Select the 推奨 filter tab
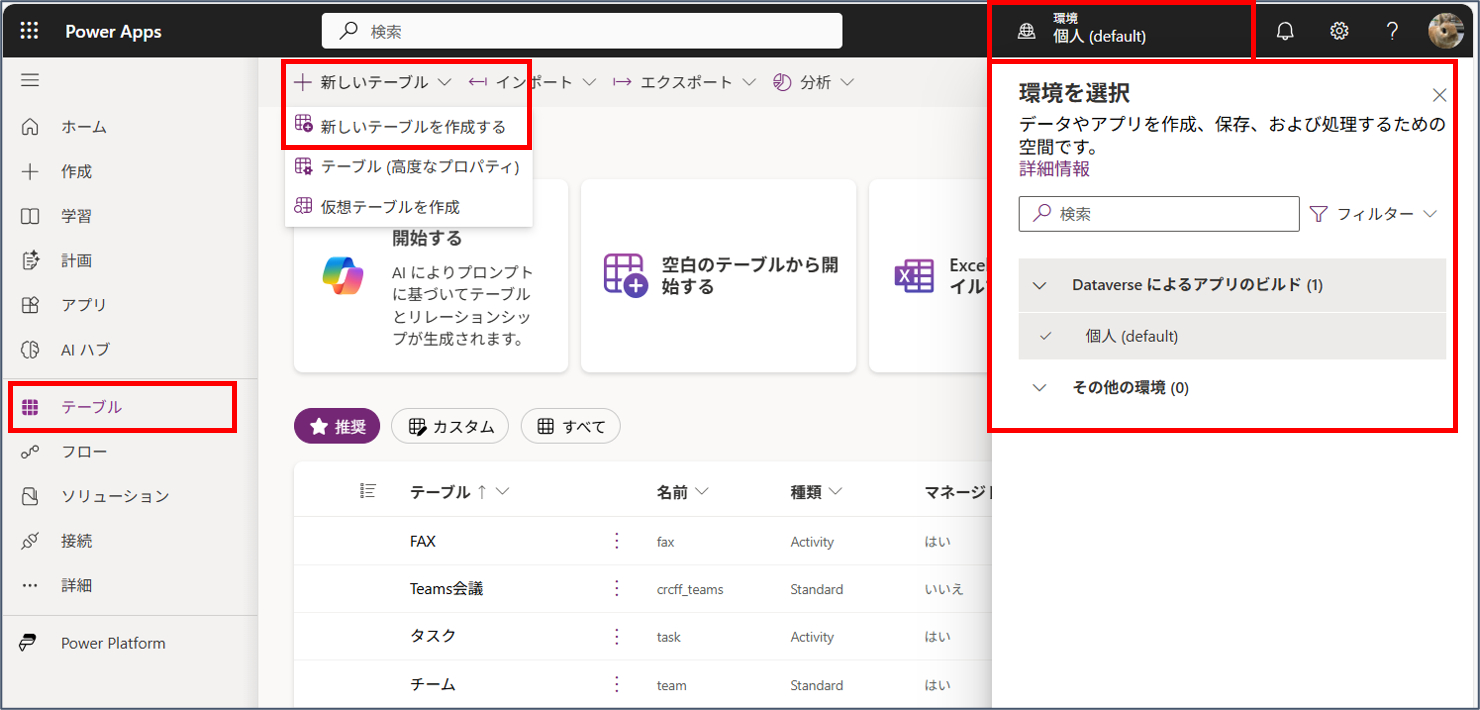The height and width of the screenshot is (710, 1480). pos(337,426)
